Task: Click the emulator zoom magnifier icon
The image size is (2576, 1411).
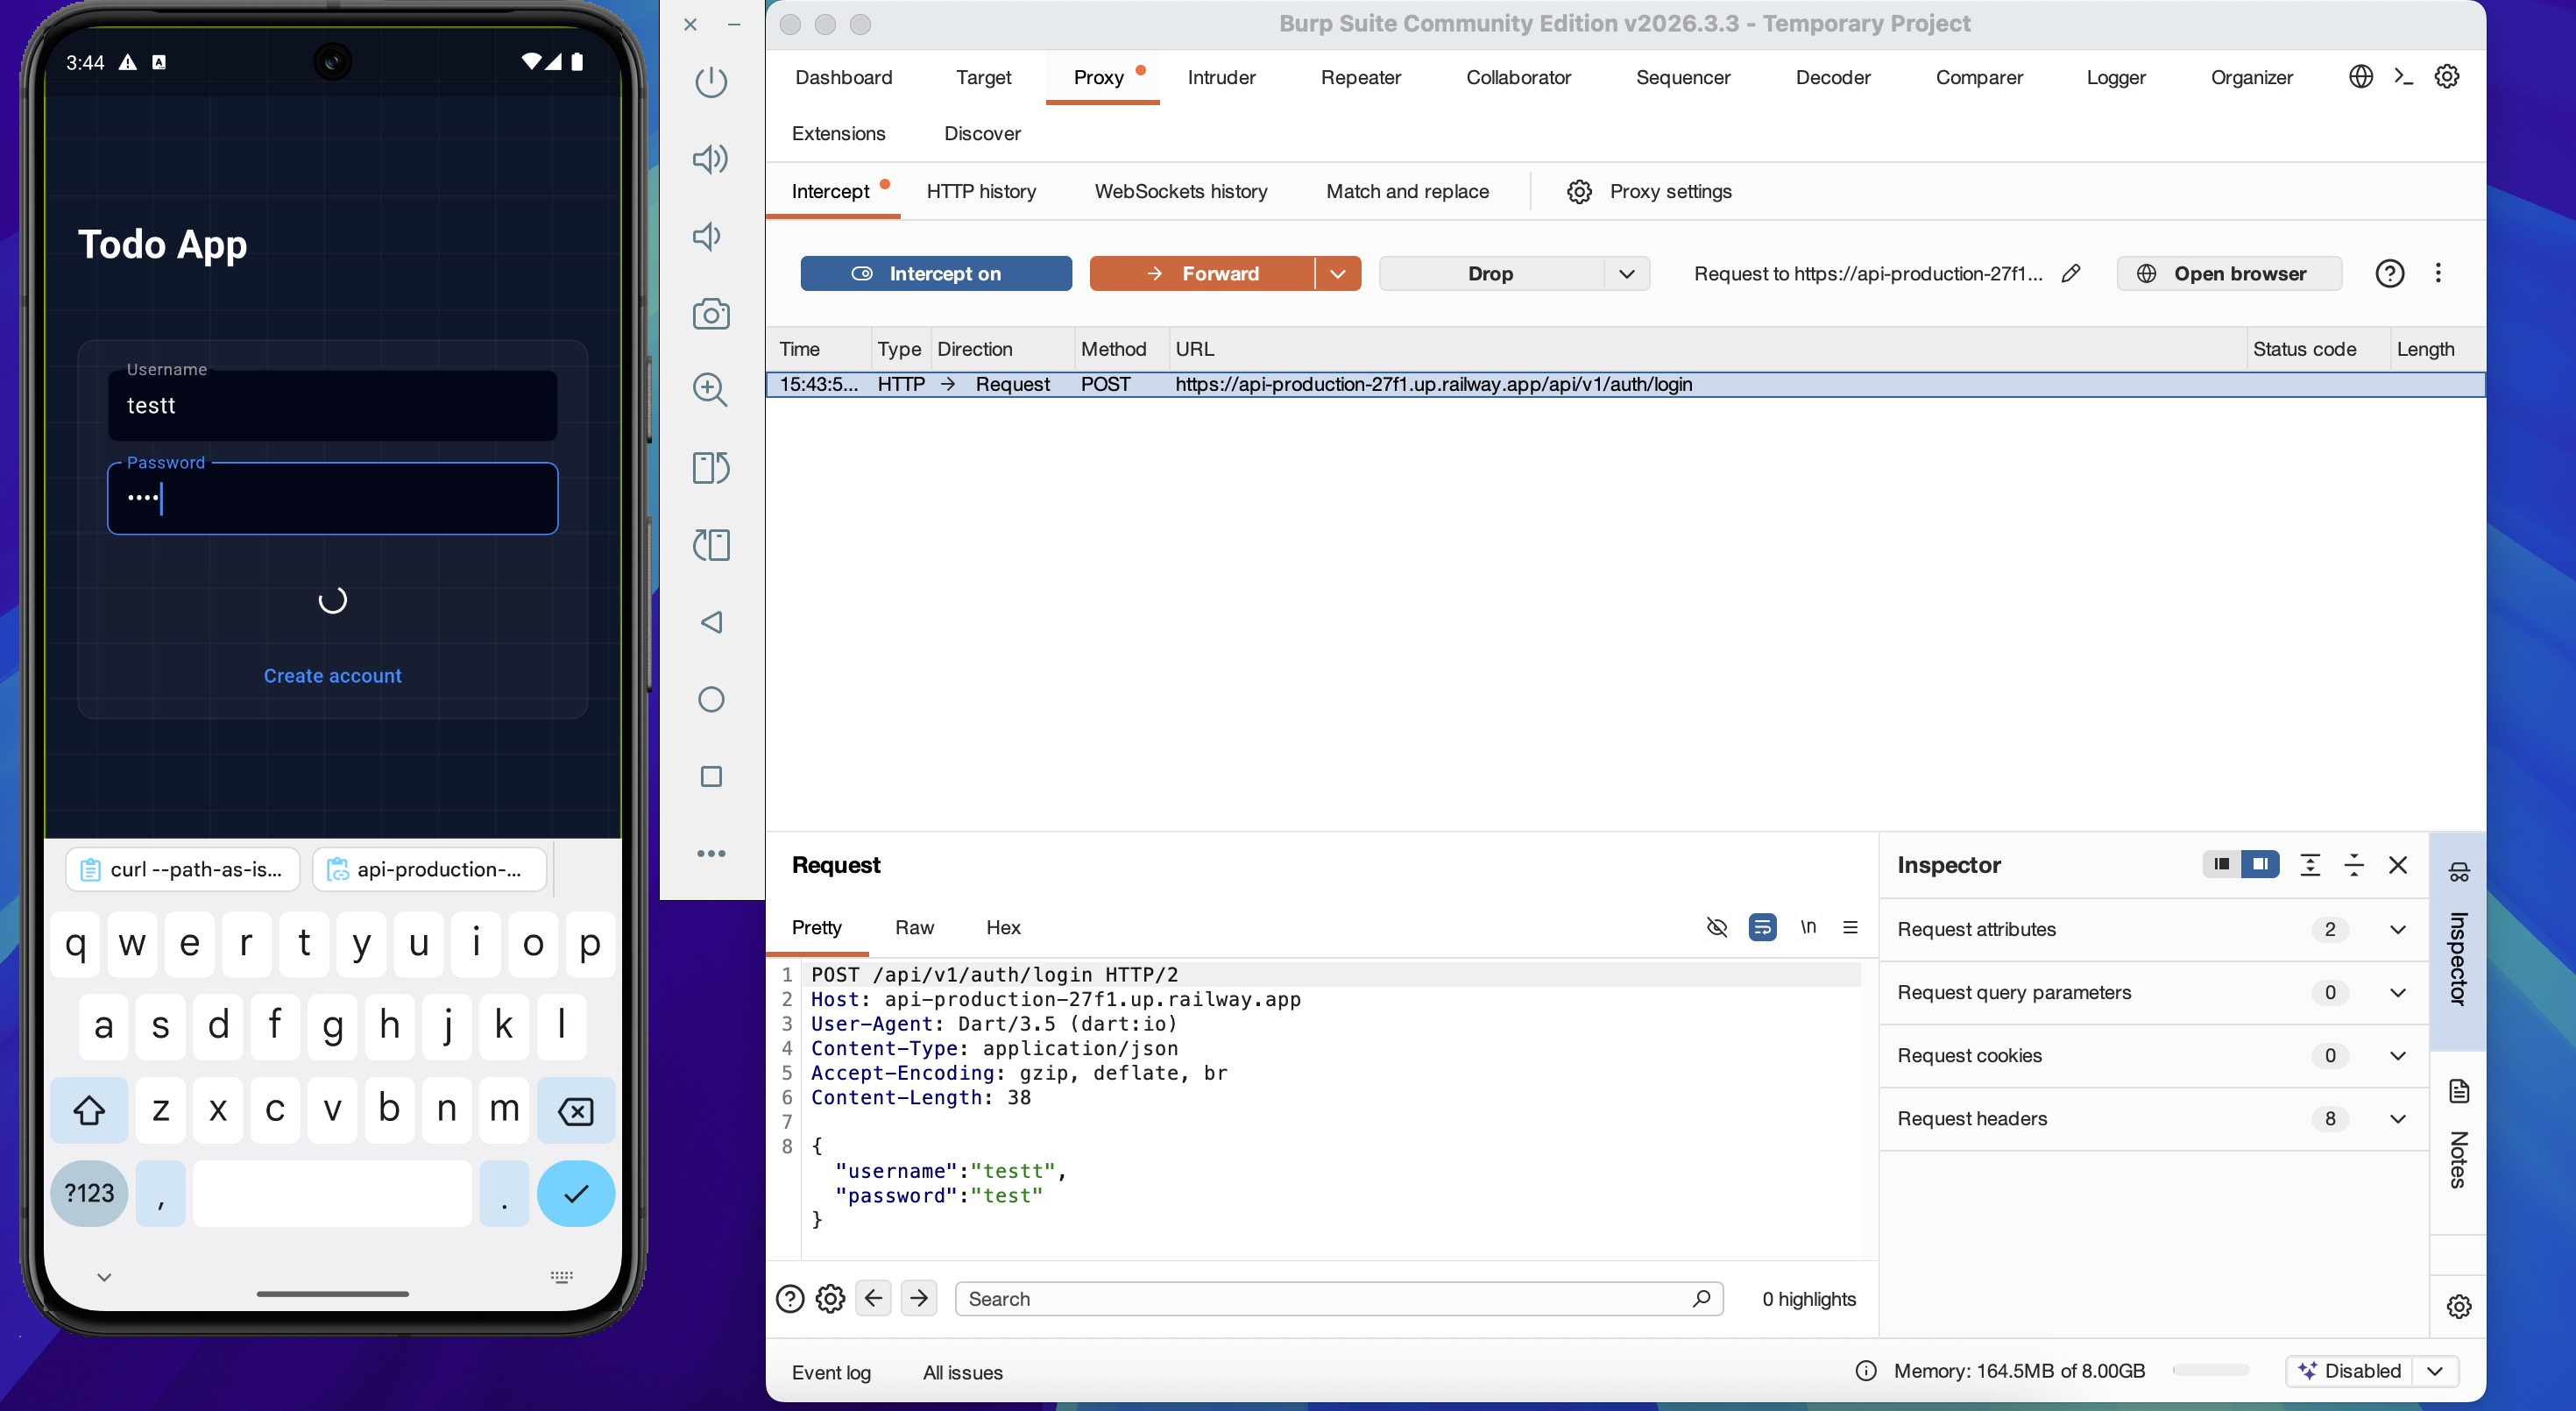Action: (711, 390)
